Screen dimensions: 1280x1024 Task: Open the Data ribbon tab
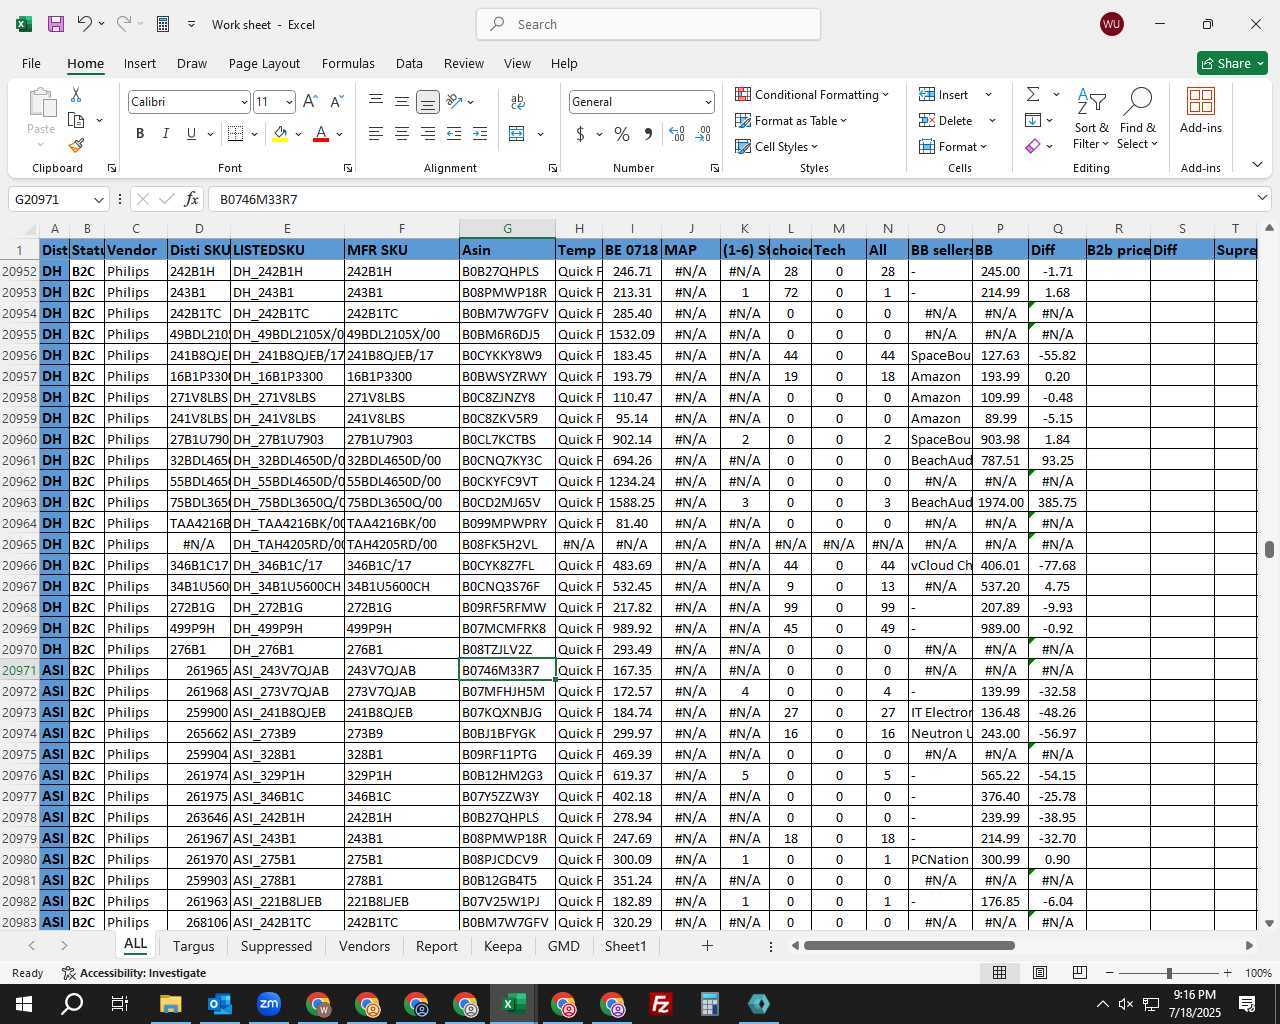click(x=409, y=63)
